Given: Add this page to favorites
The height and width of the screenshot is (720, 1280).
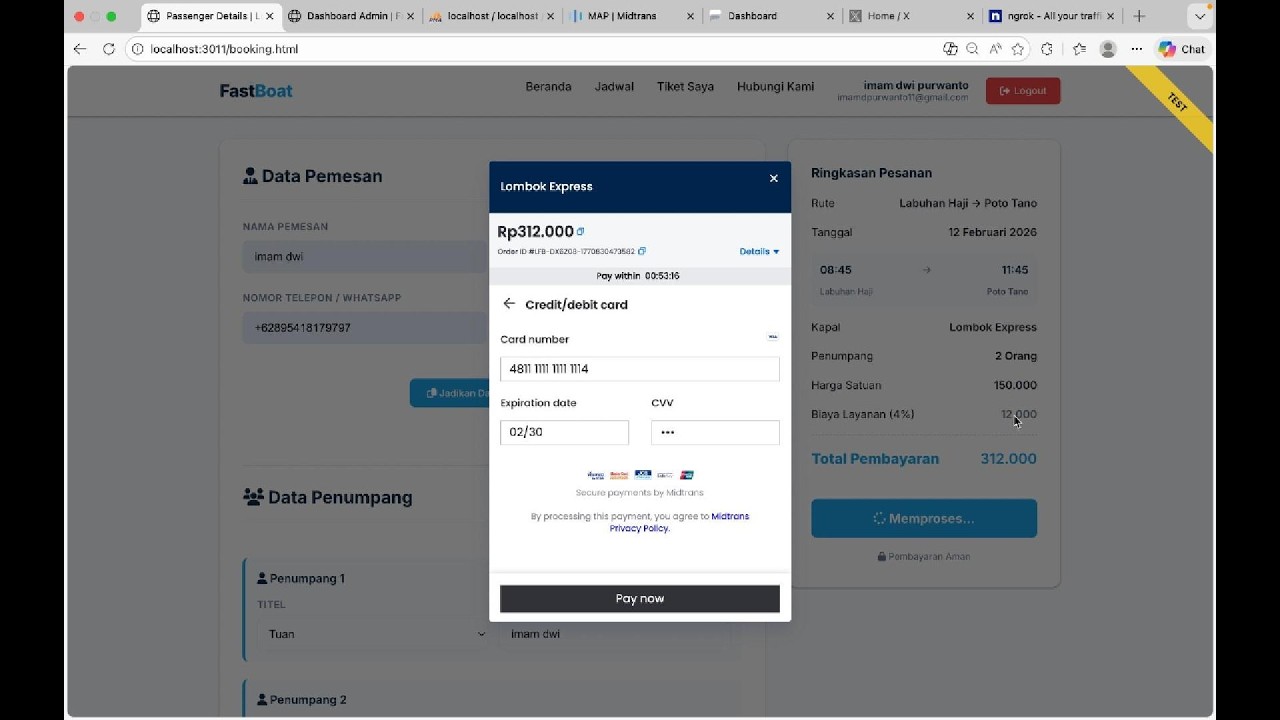Looking at the screenshot, I should 1018,49.
